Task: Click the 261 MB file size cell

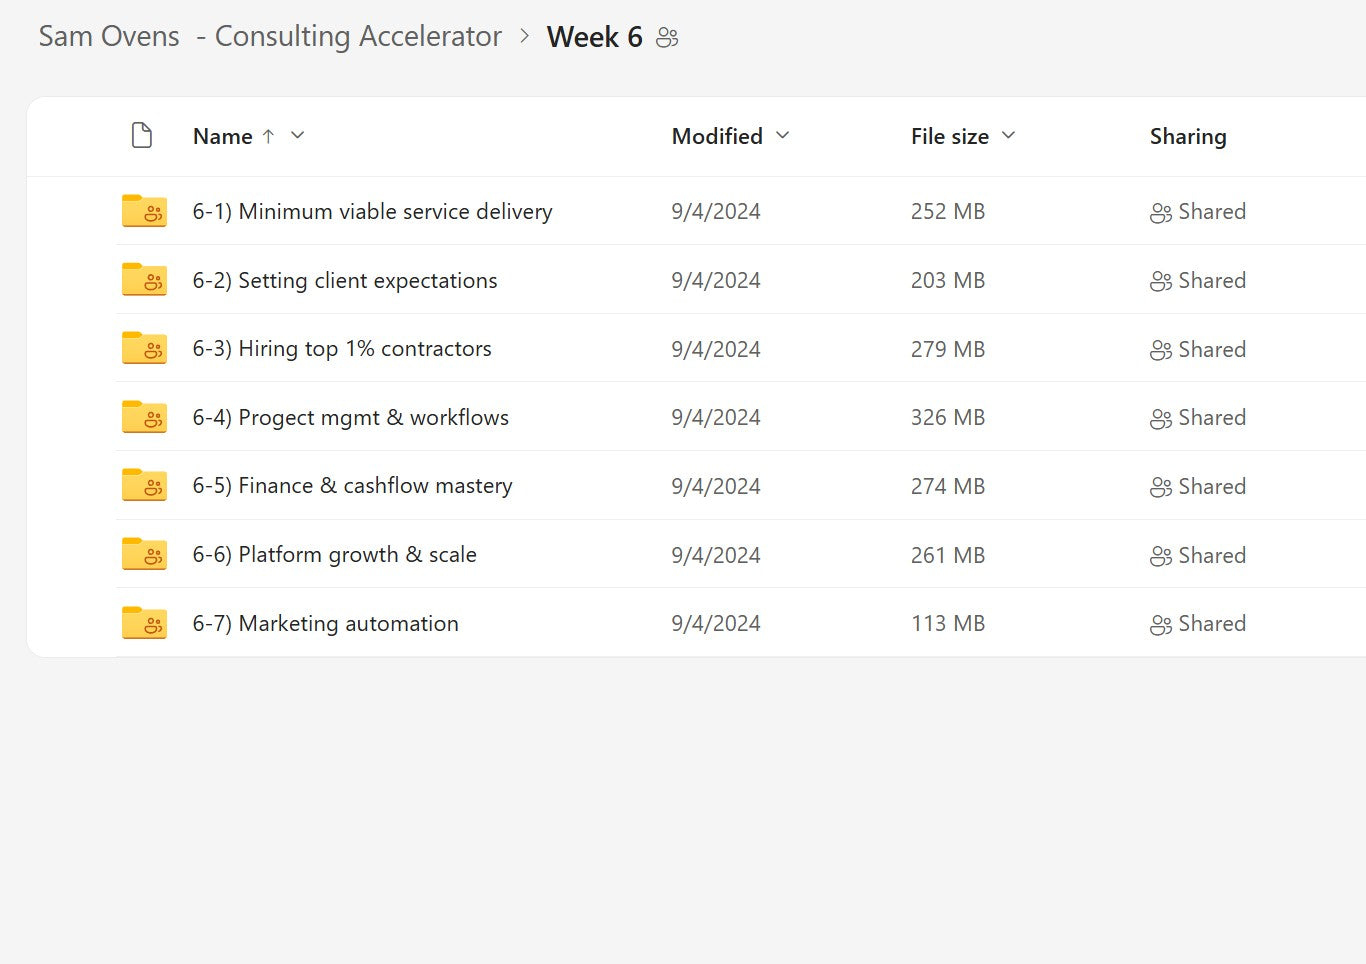Action: click(948, 555)
